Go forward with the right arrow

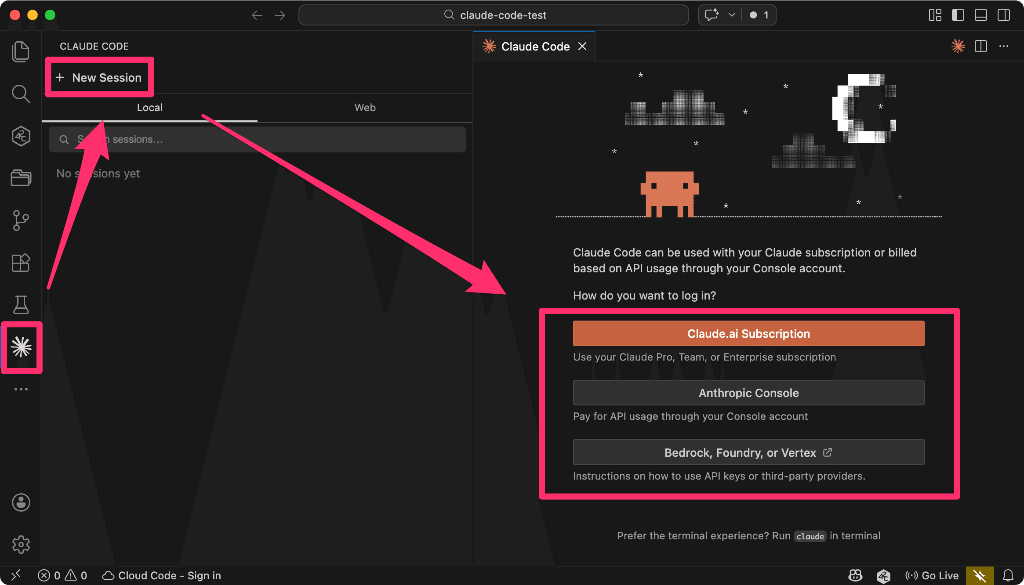280,15
